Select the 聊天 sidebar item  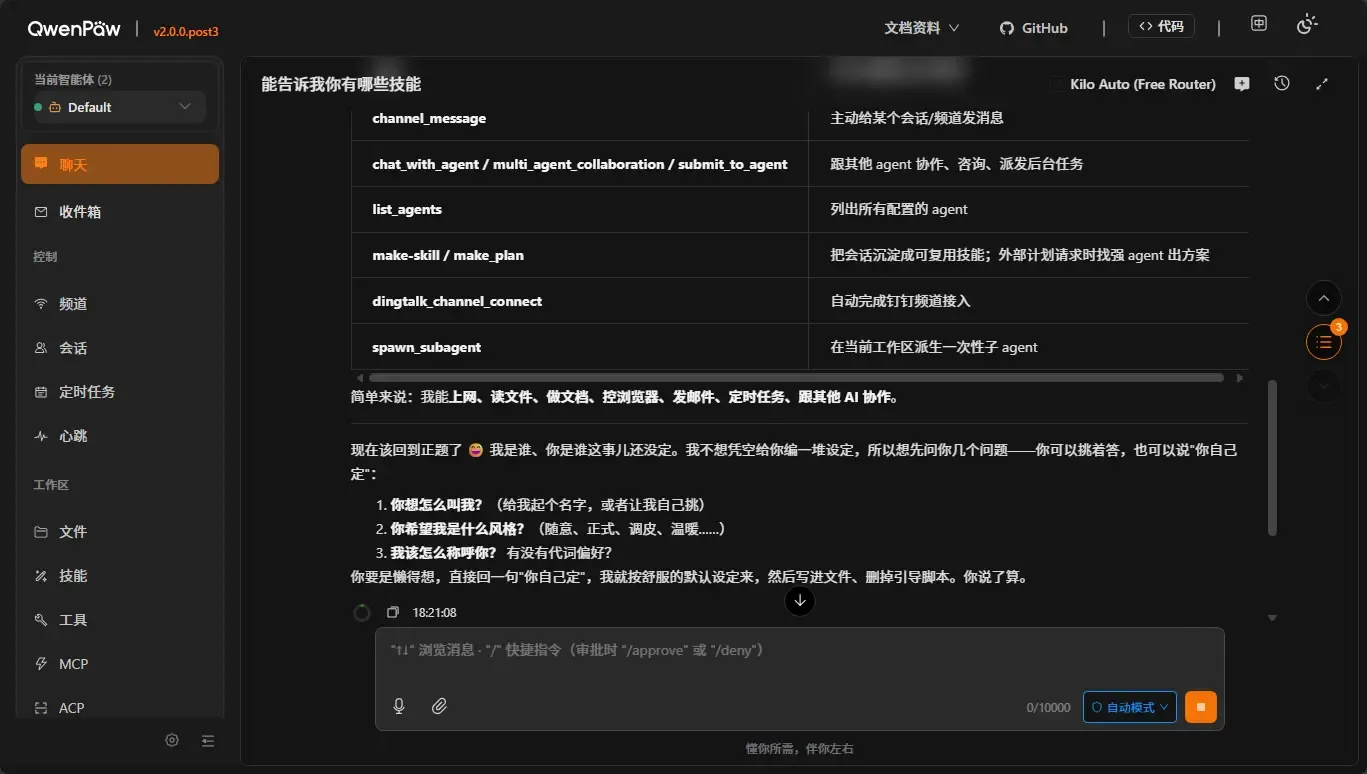coord(120,164)
